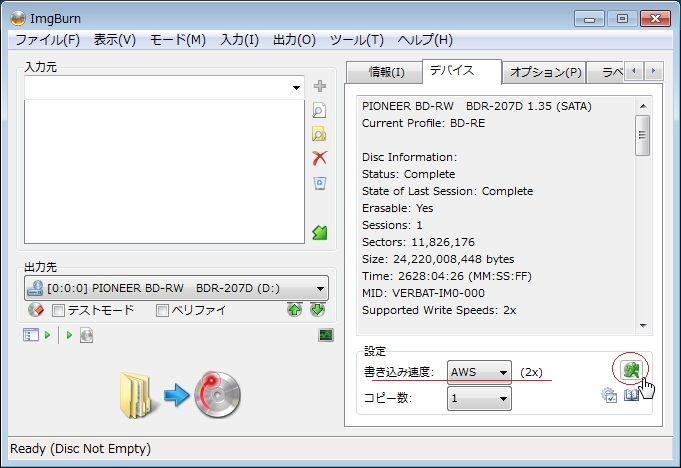The height and width of the screenshot is (468, 681).
Task: Click the 'Erasable: Yes' line
Action: (x=397, y=208)
